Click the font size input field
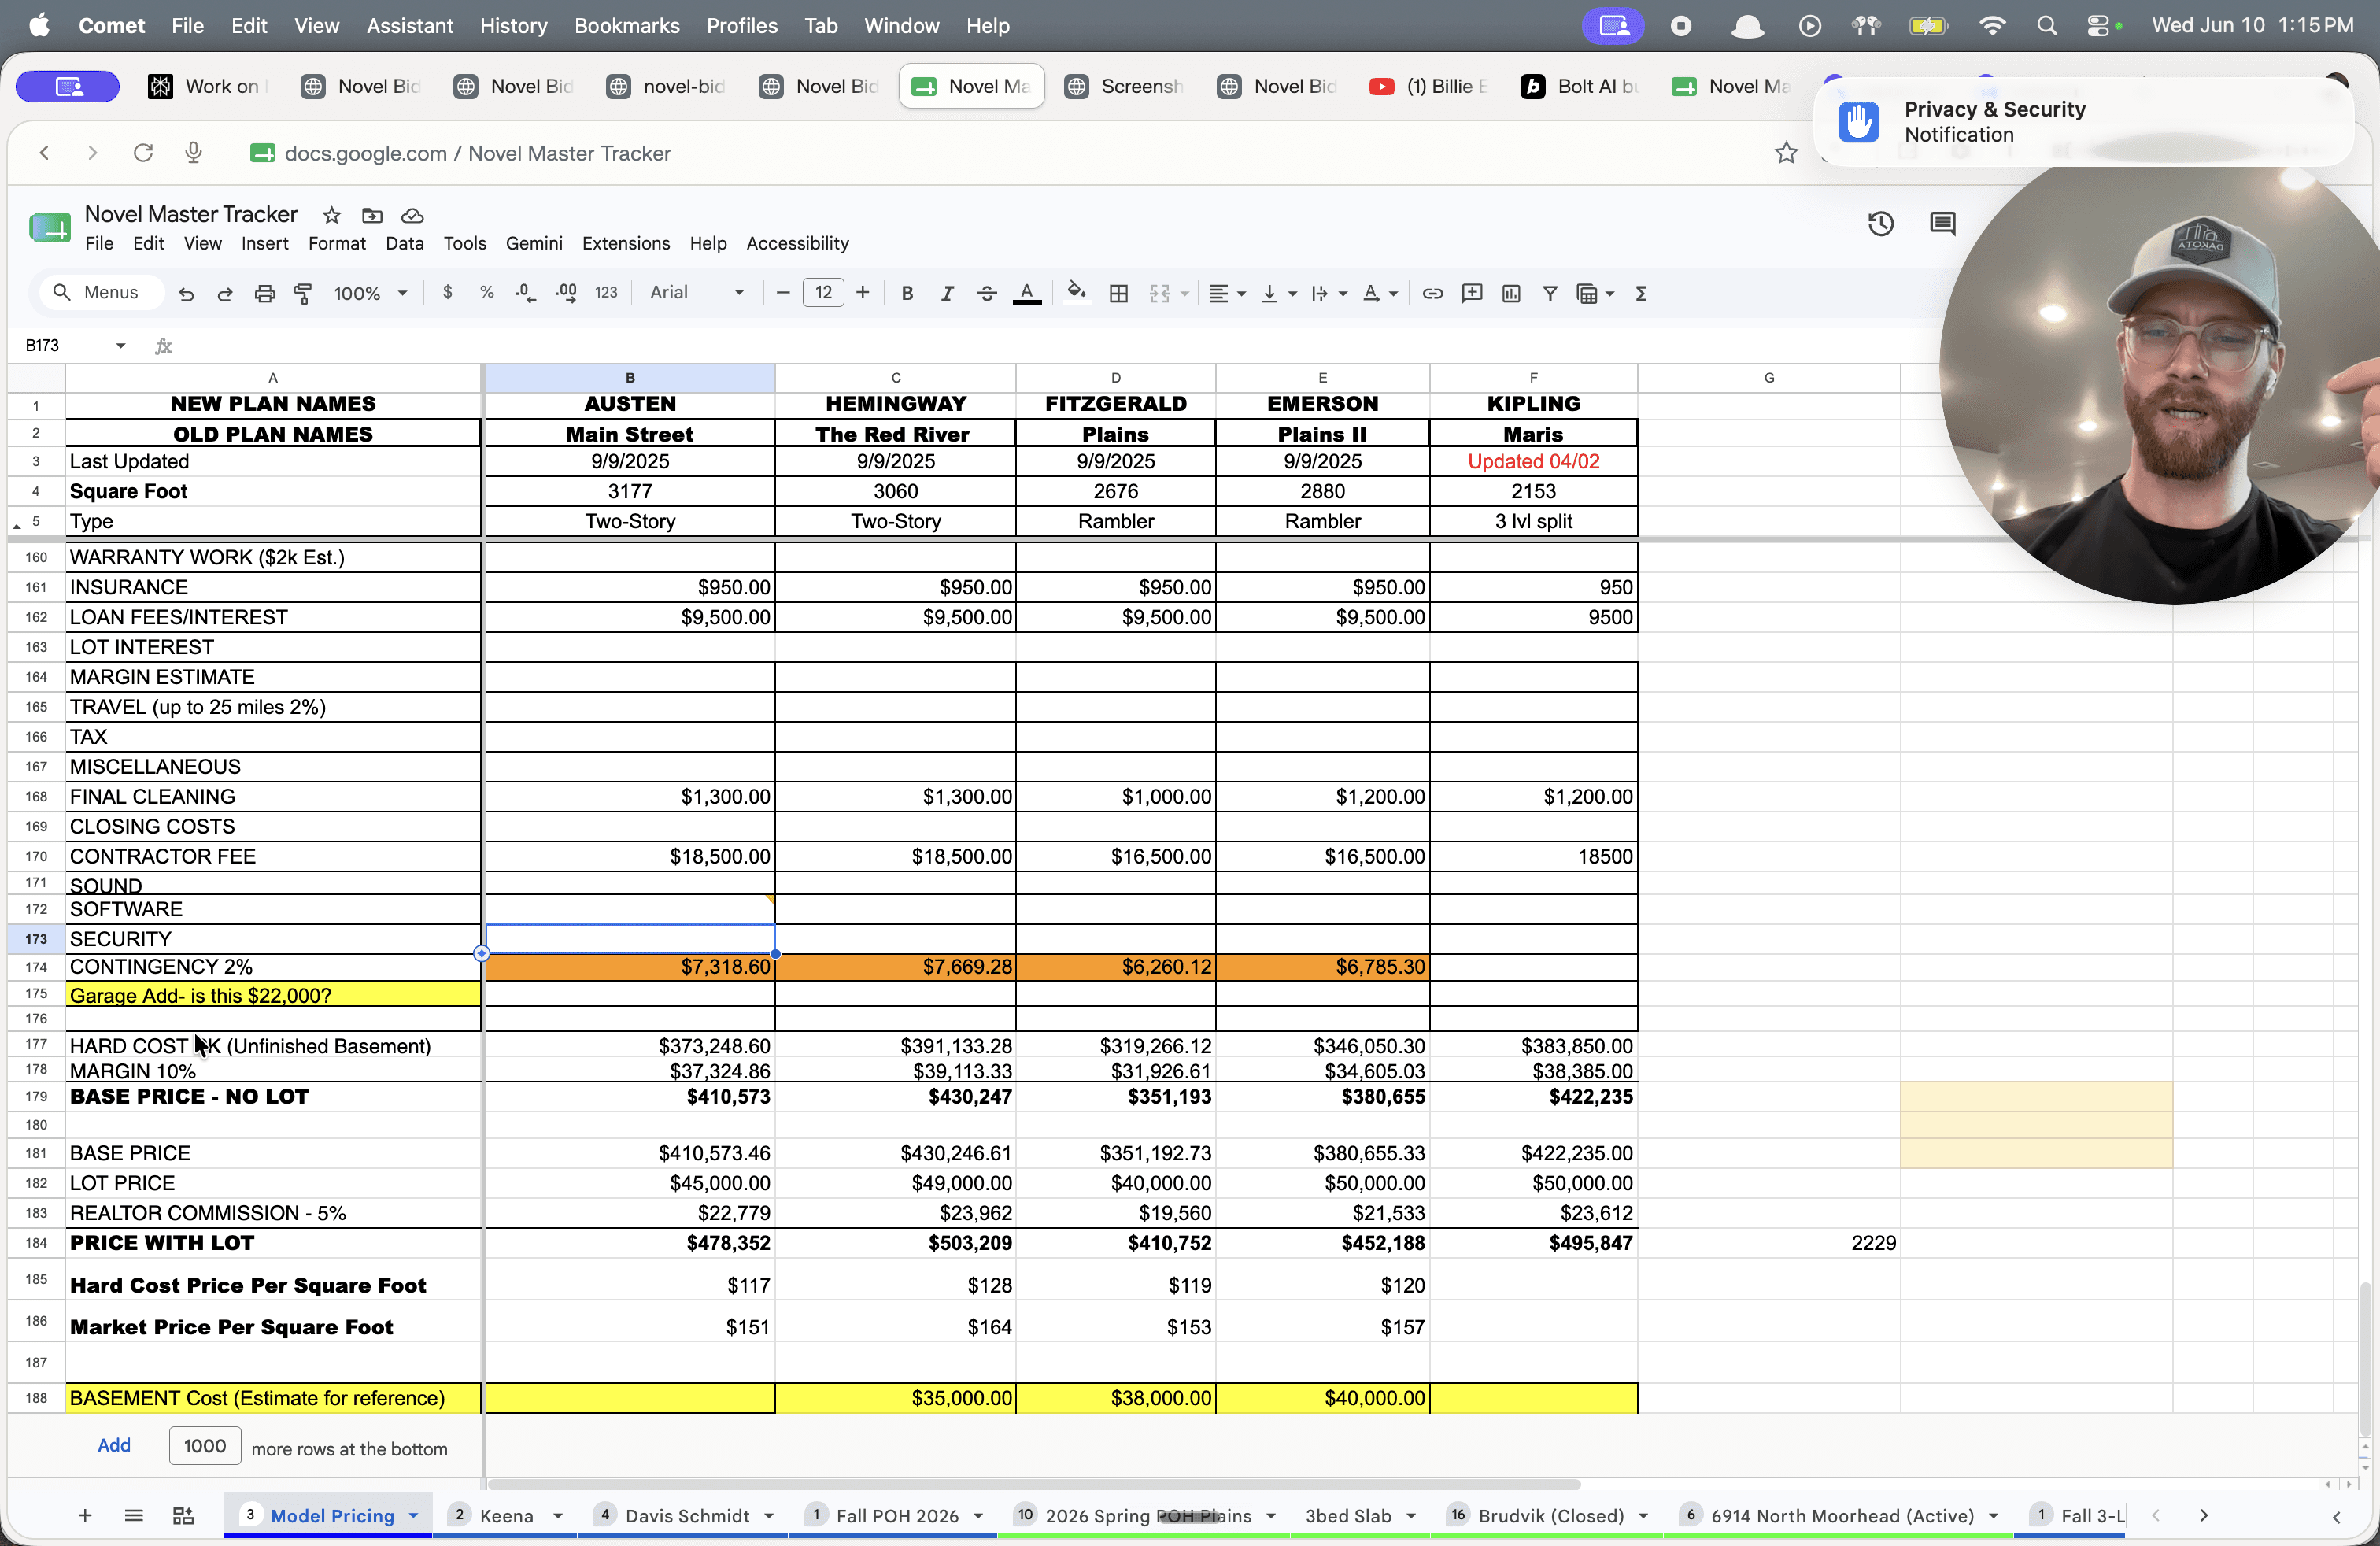This screenshot has width=2380, height=1546. pos(823,292)
